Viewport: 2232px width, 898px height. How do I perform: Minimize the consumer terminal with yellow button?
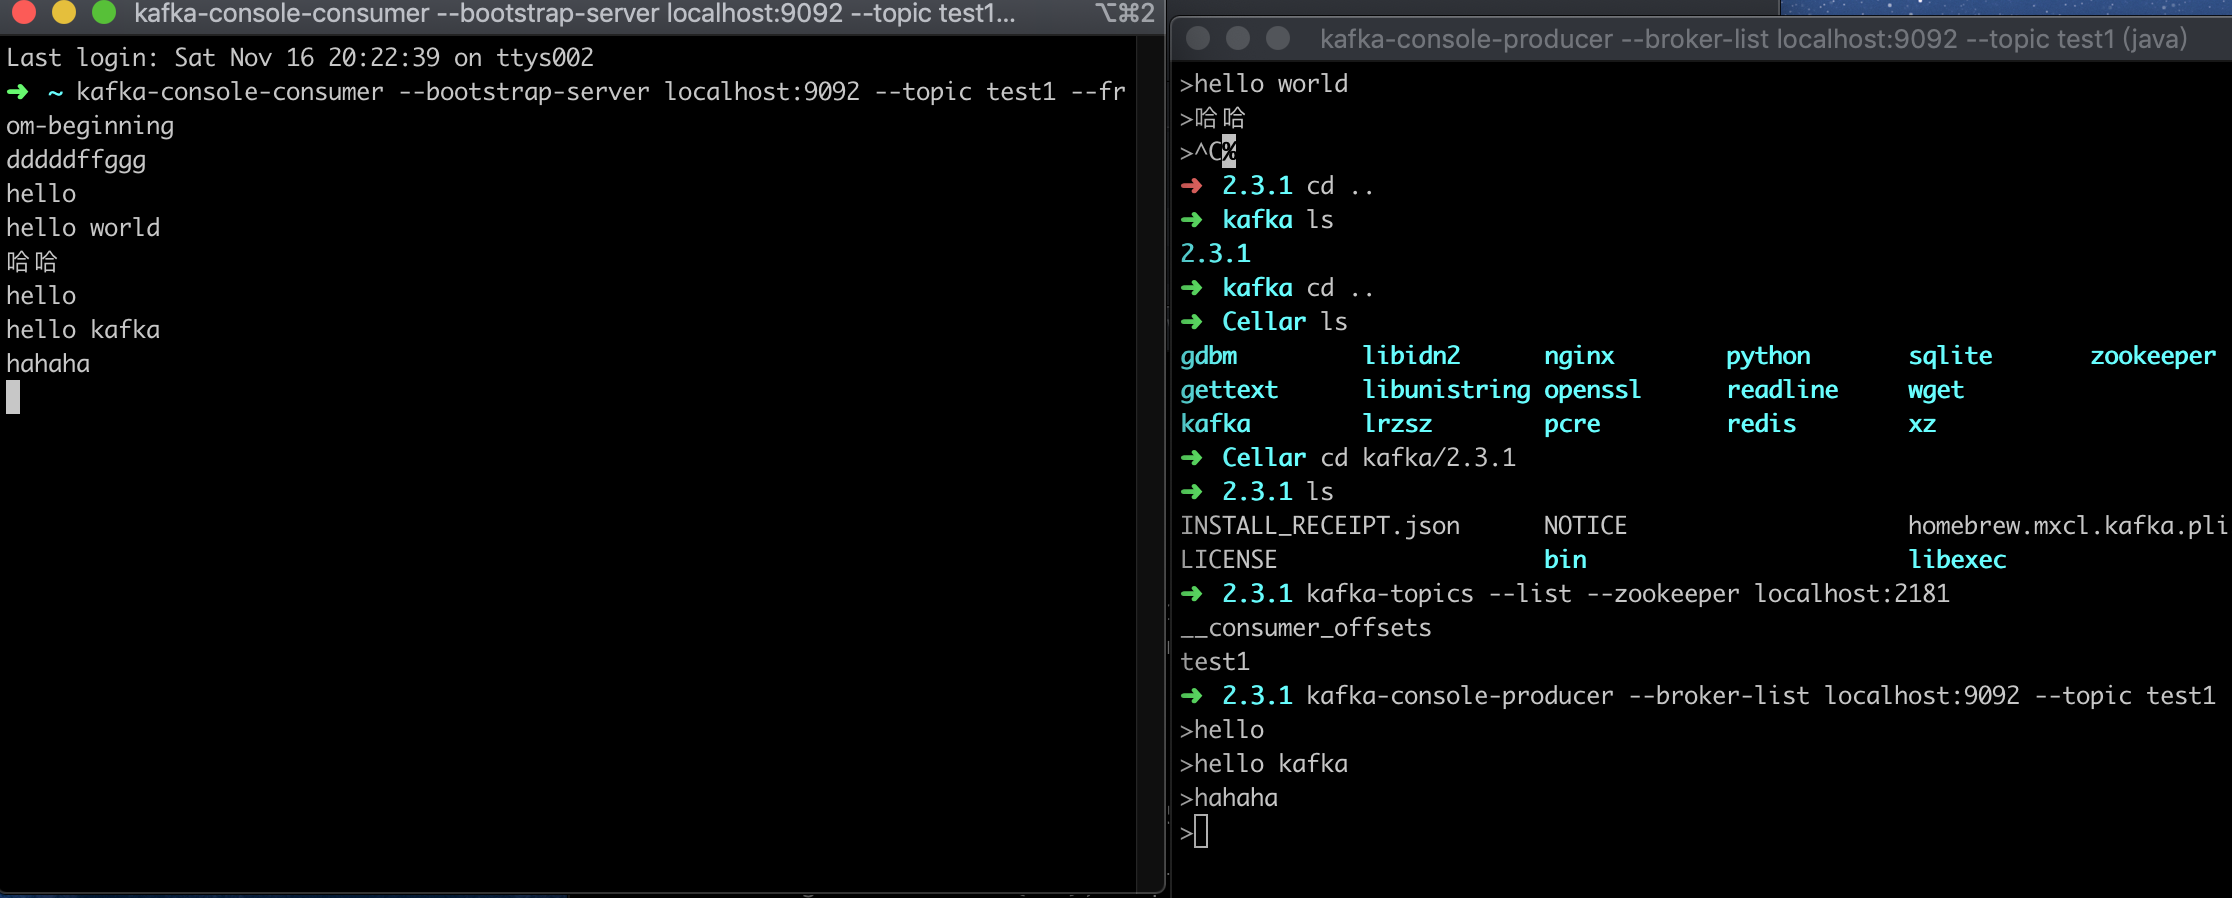click(63, 12)
